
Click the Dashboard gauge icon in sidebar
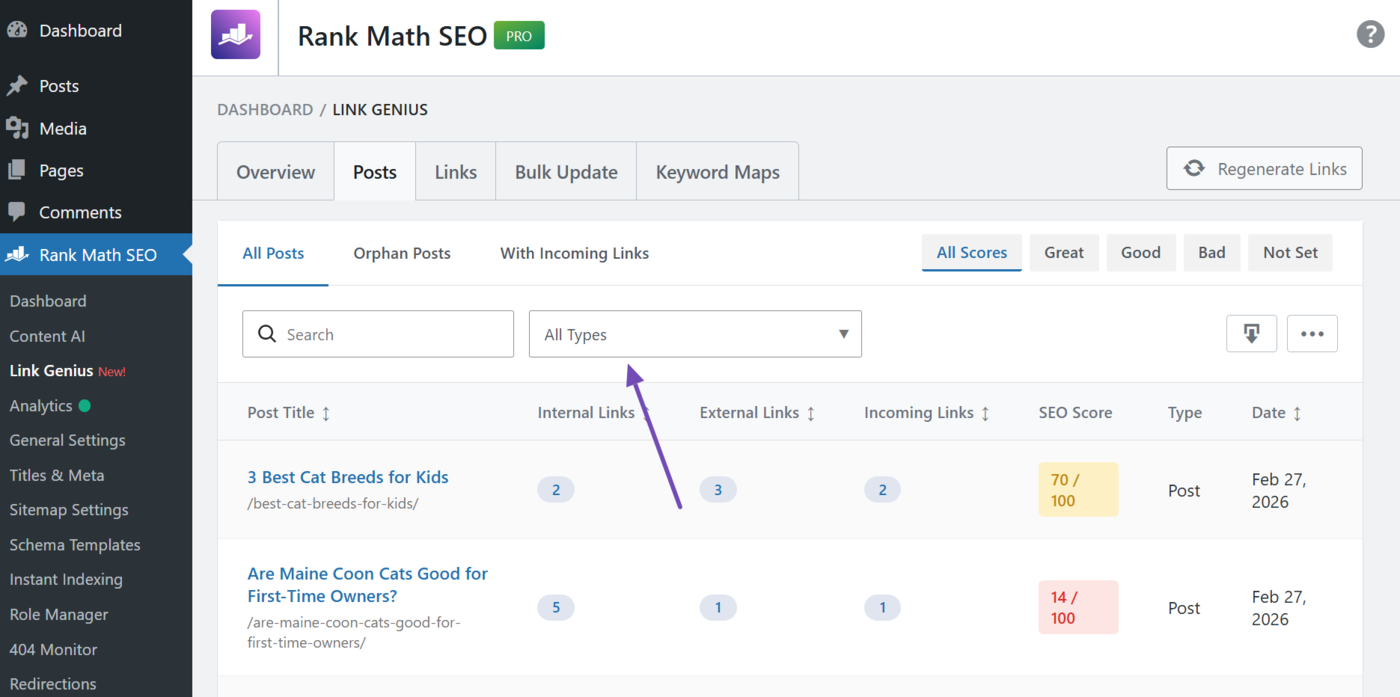point(17,31)
